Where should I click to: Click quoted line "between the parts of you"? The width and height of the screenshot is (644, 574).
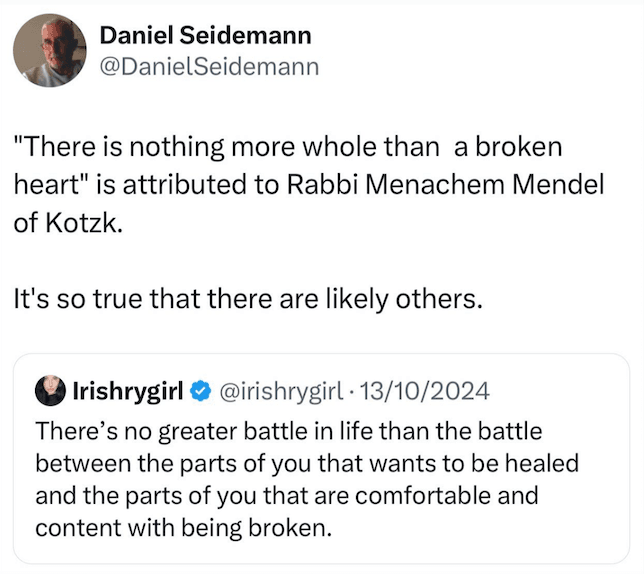173,464
